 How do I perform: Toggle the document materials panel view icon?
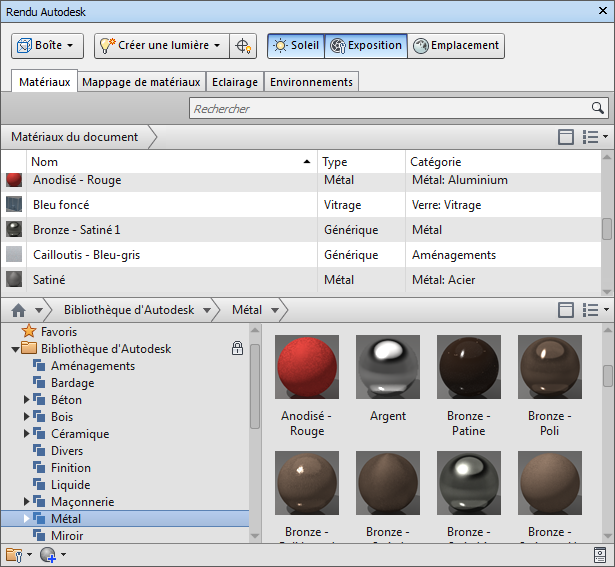(566, 137)
